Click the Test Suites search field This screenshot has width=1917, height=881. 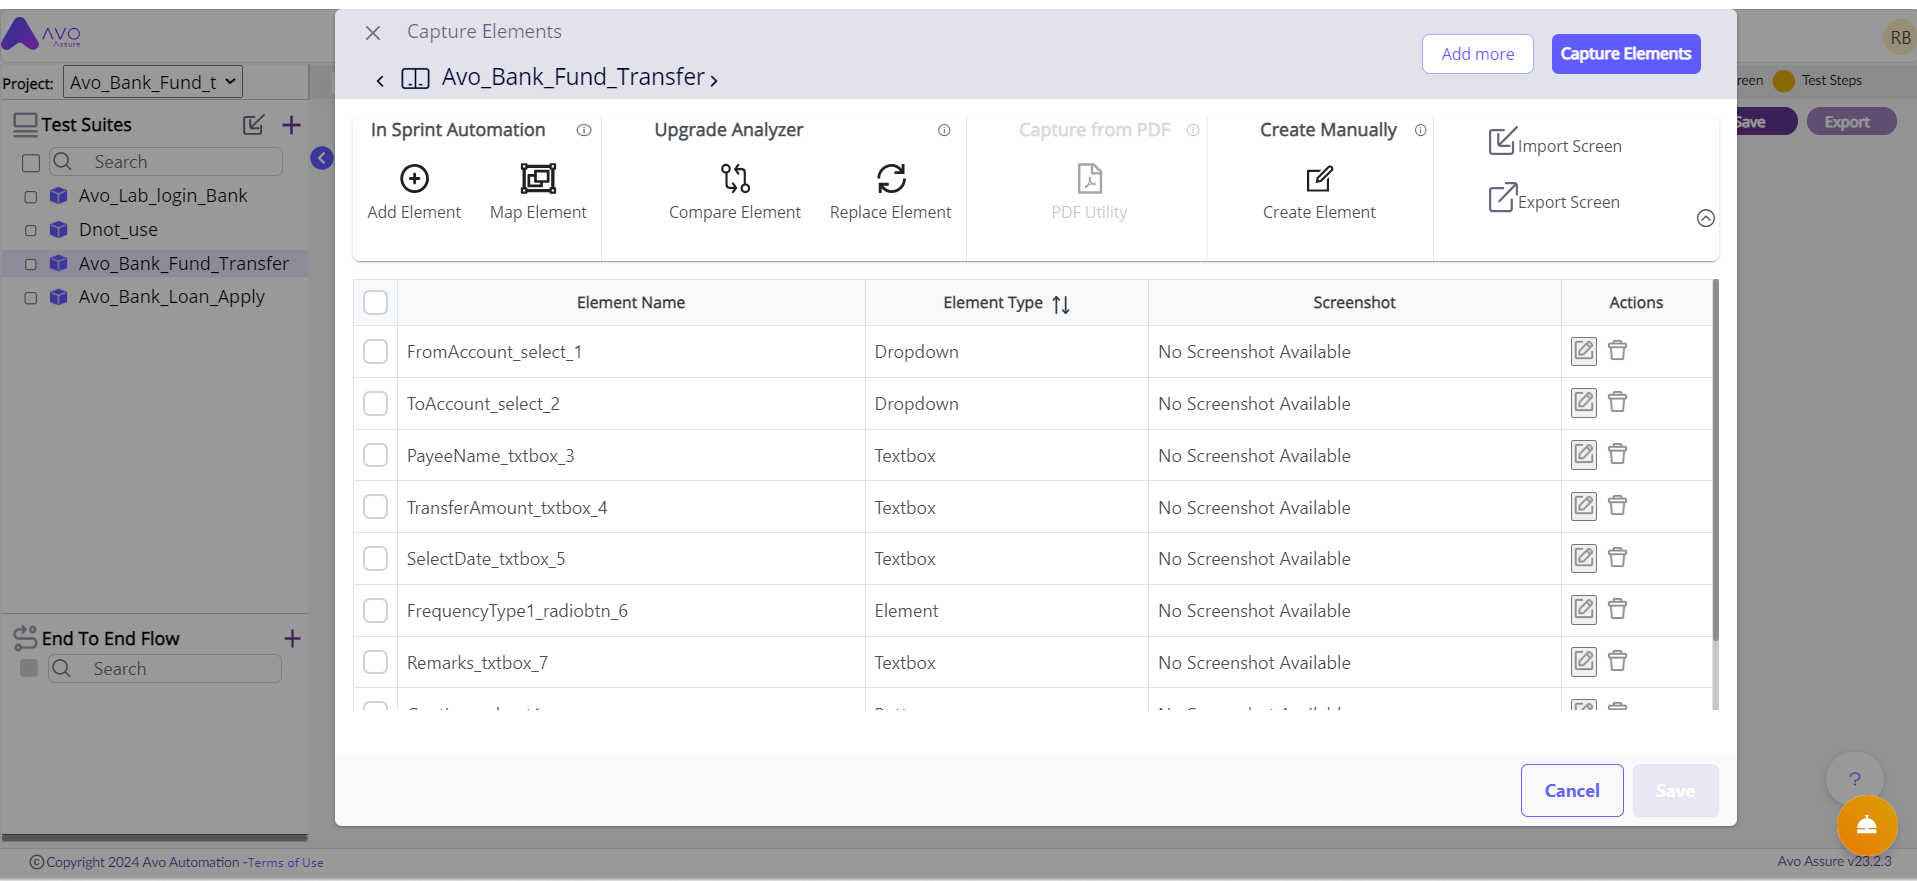180,162
